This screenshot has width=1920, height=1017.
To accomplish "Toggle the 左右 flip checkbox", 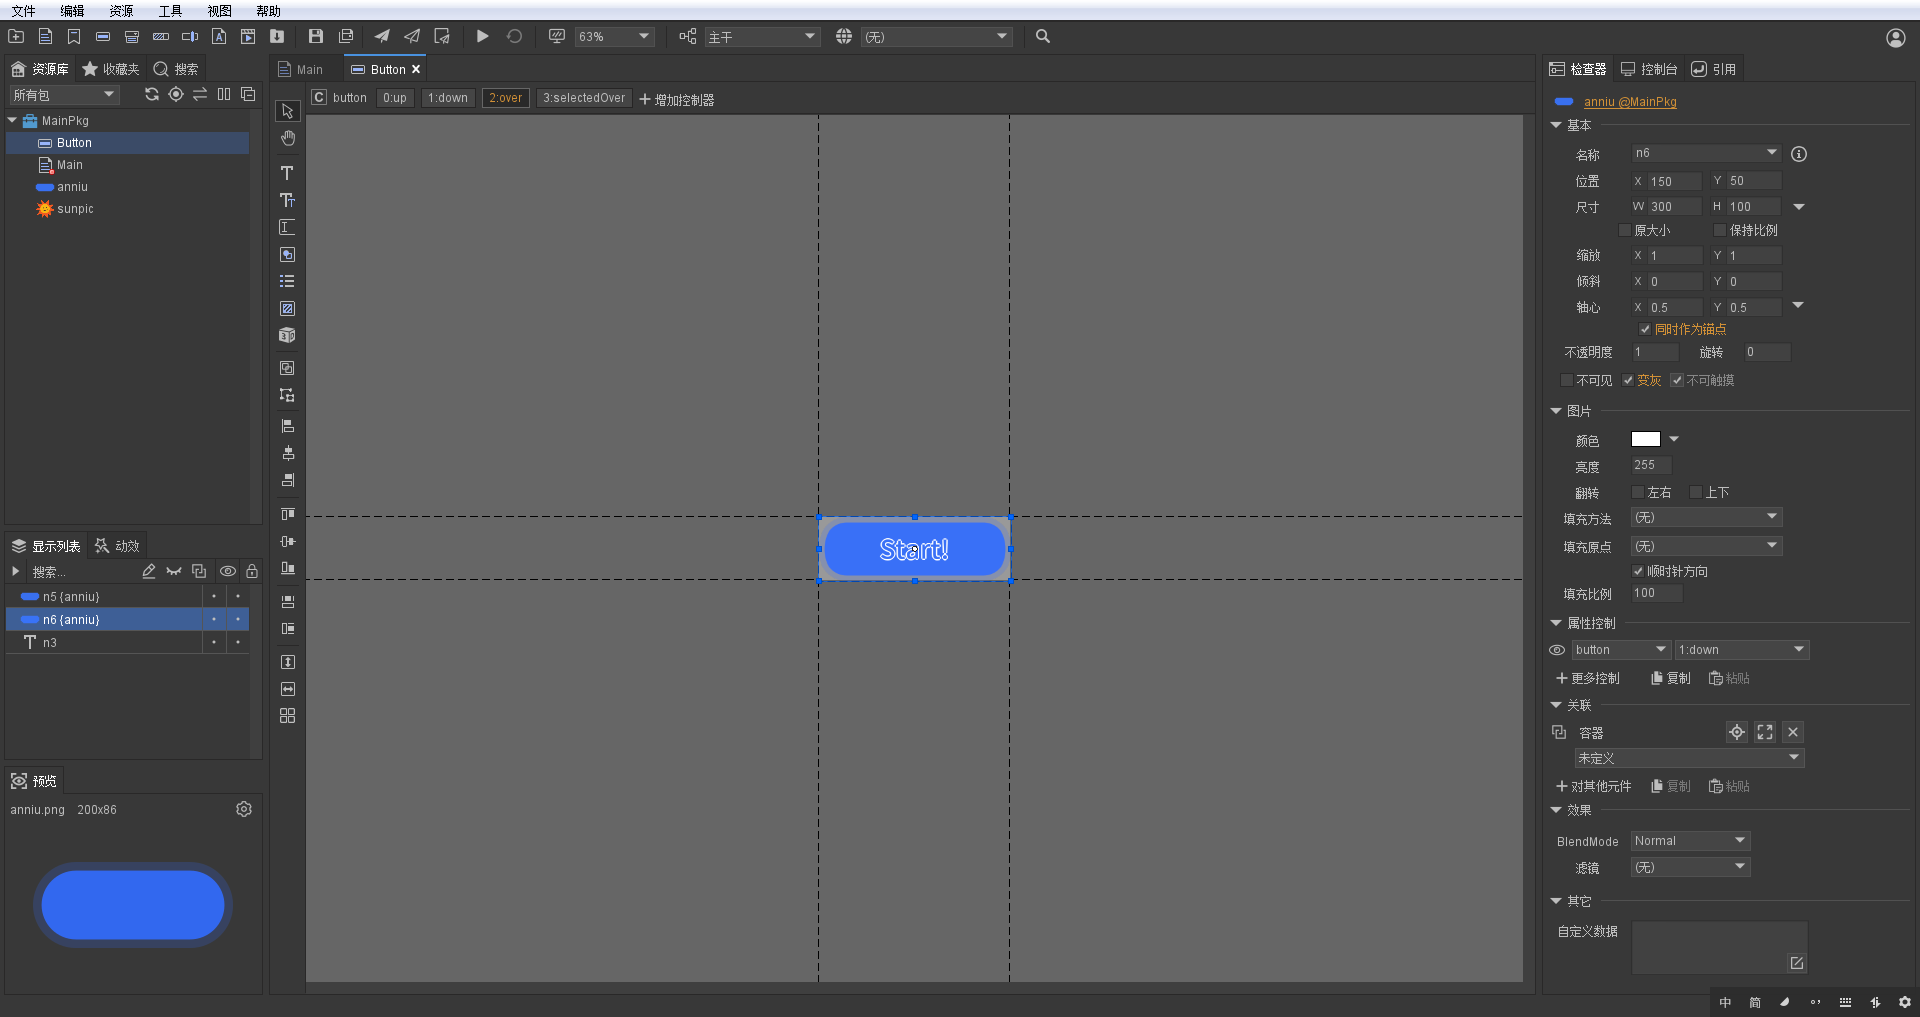I will [x=1638, y=492].
